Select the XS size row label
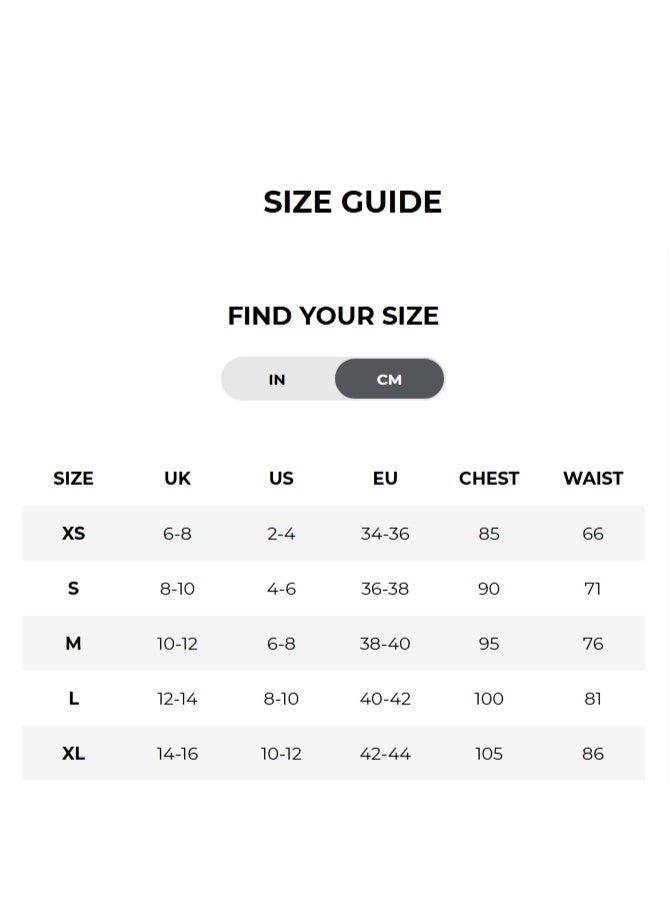 tap(73, 534)
